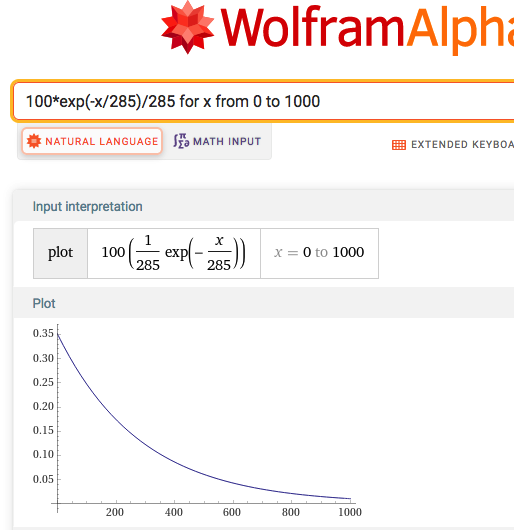
Task: Click the Natural Language spikey icon
Action: pyautogui.click(x=34, y=141)
